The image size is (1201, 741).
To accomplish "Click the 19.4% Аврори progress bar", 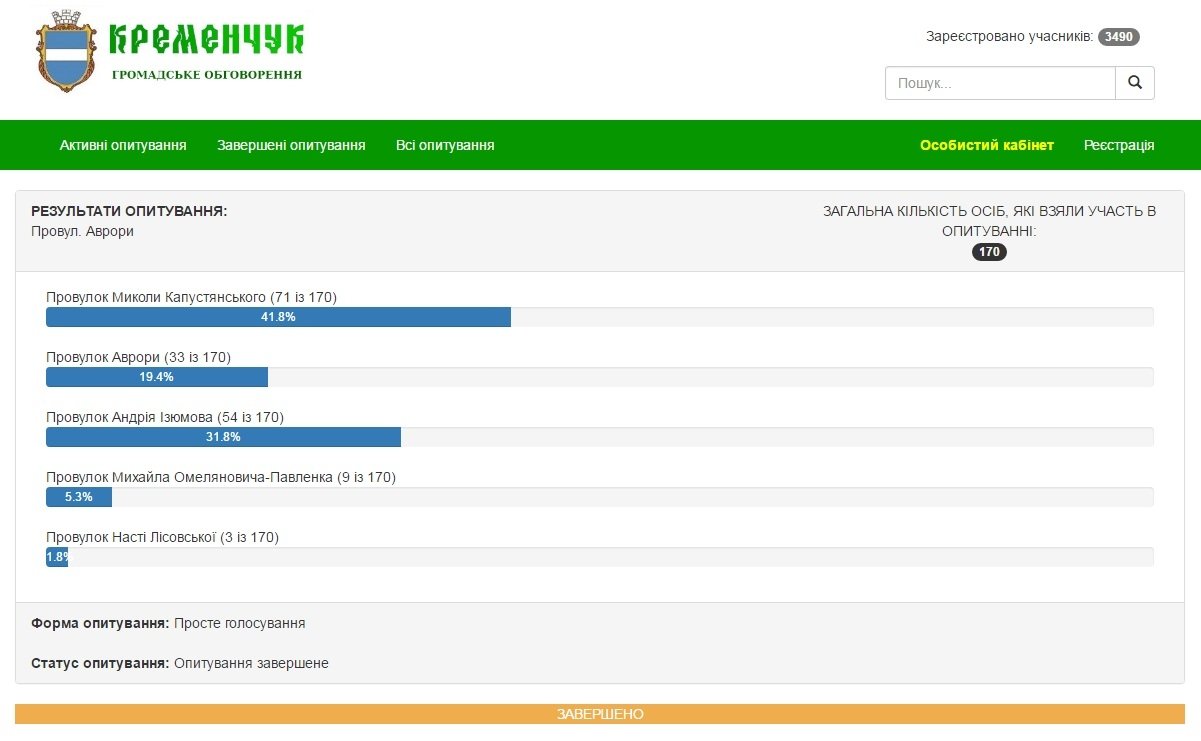I will 157,377.
